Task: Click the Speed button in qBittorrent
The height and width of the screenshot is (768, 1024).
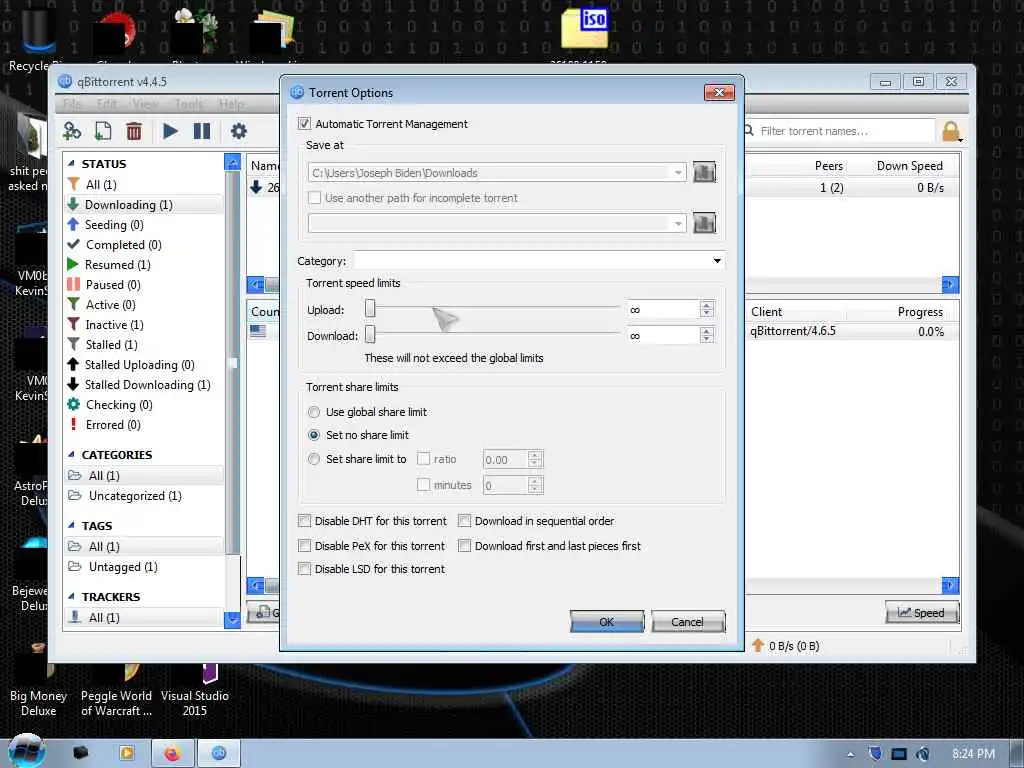Action: [x=921, y=613]
